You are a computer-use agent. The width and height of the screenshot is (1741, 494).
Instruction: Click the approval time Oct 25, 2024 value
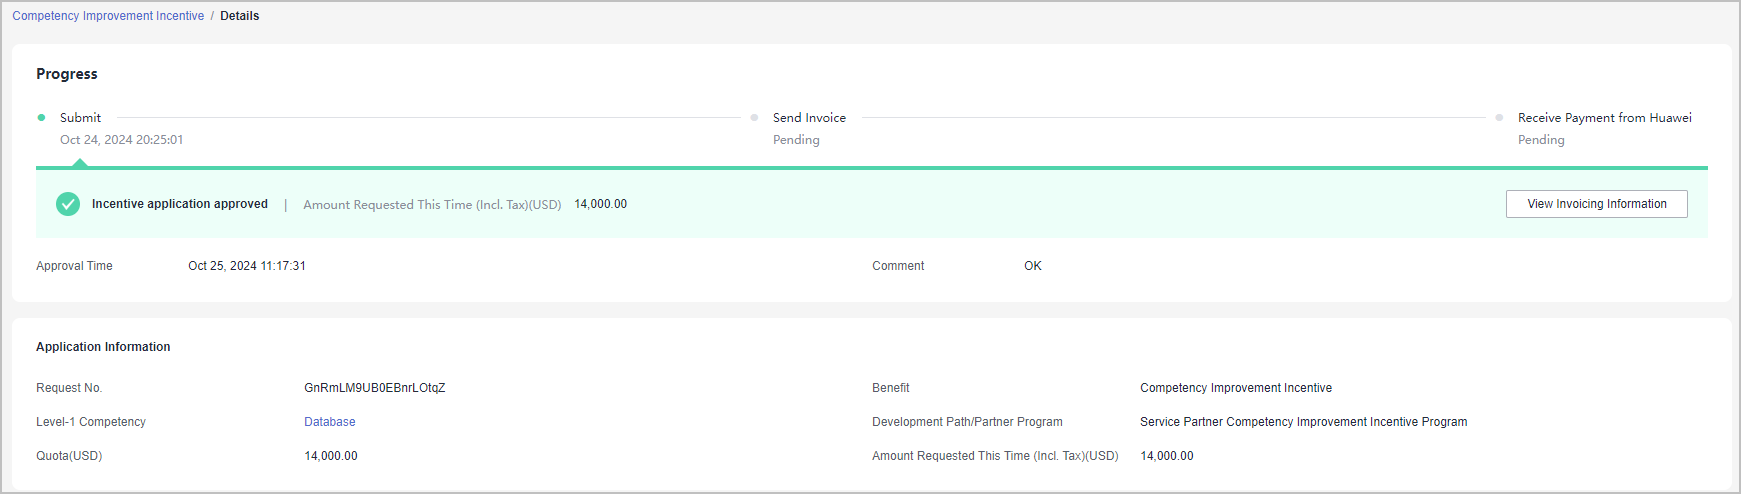tap(247, 266)
